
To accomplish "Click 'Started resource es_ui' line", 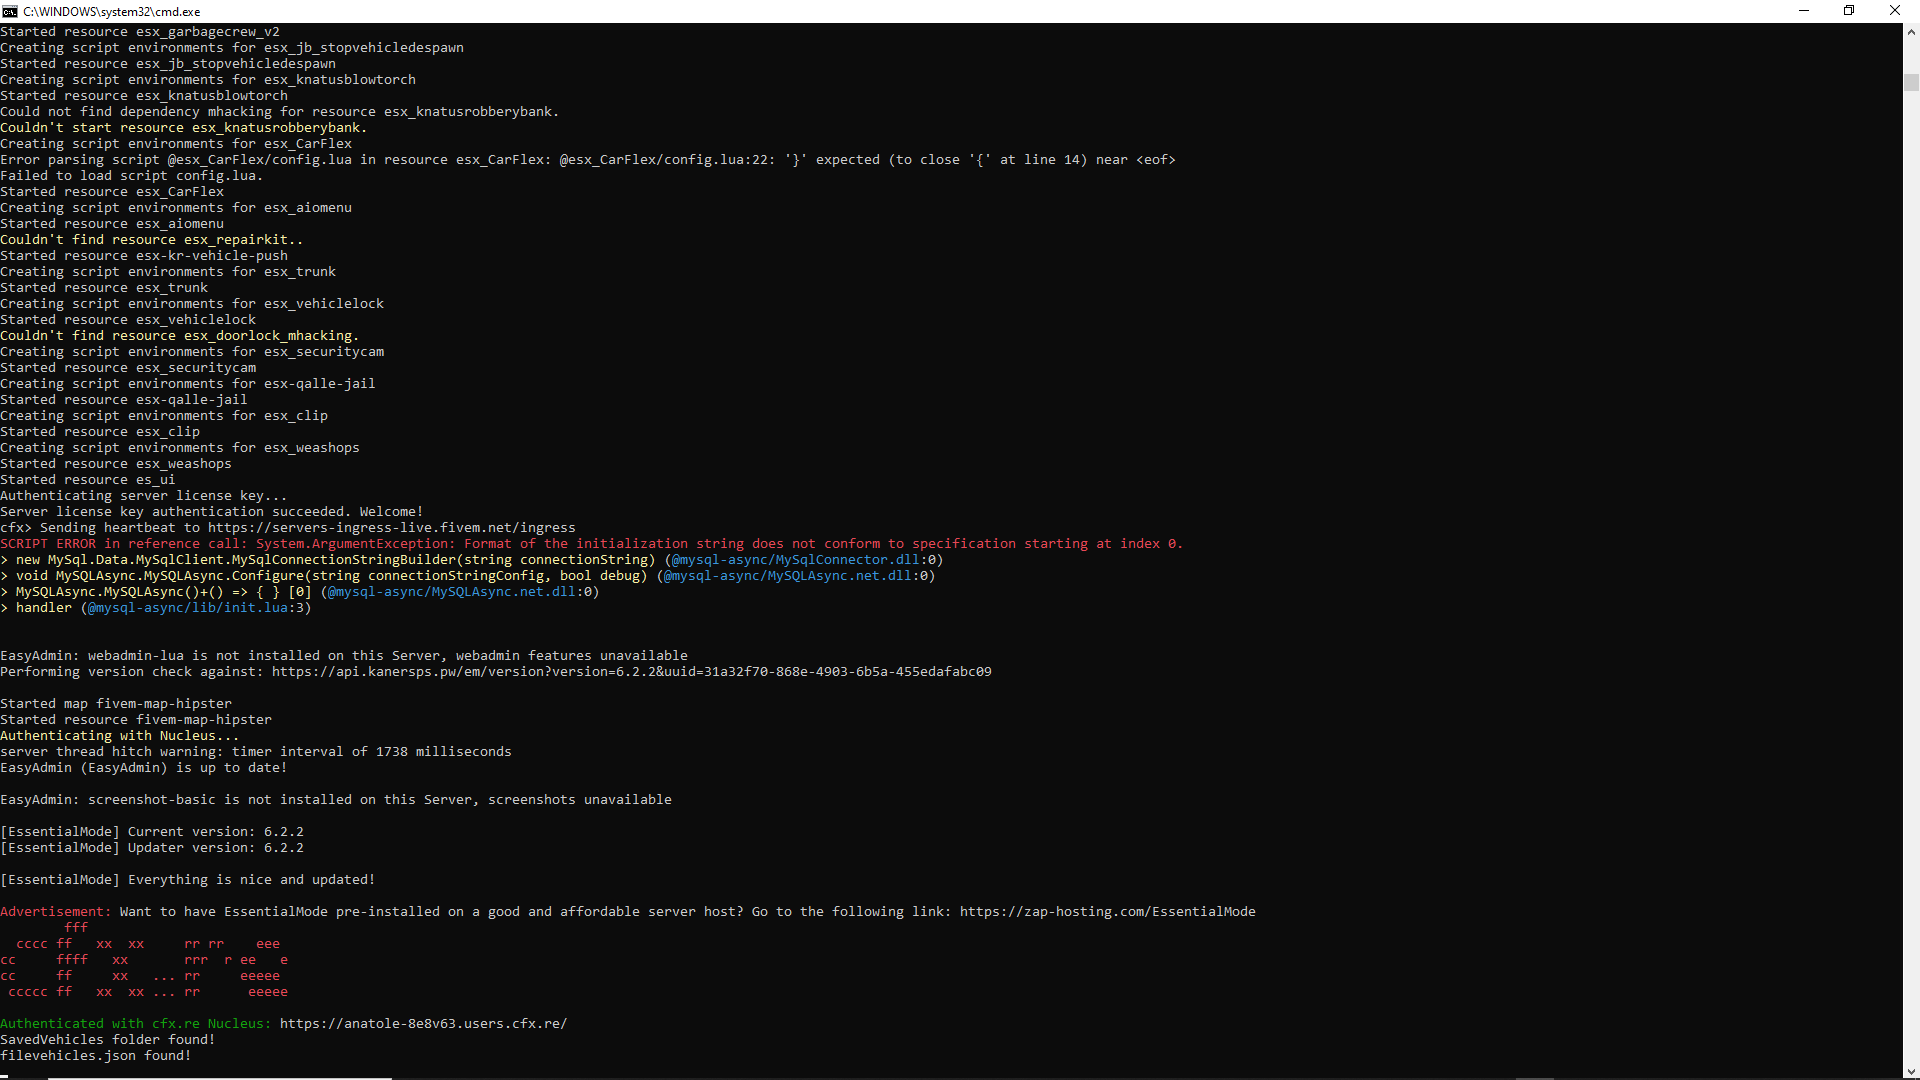I will click(88, 480).
